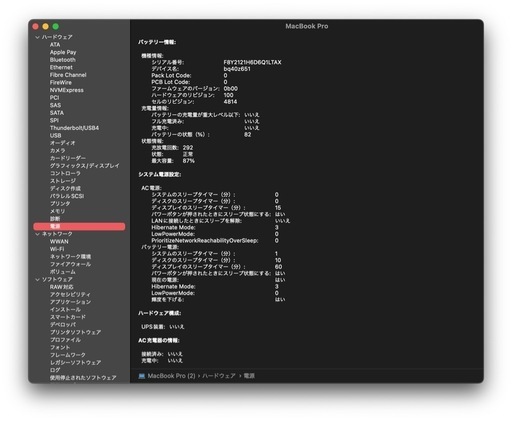Click the serial number F8Y2121H6D6Q1LTAX

tap(252, 62)
